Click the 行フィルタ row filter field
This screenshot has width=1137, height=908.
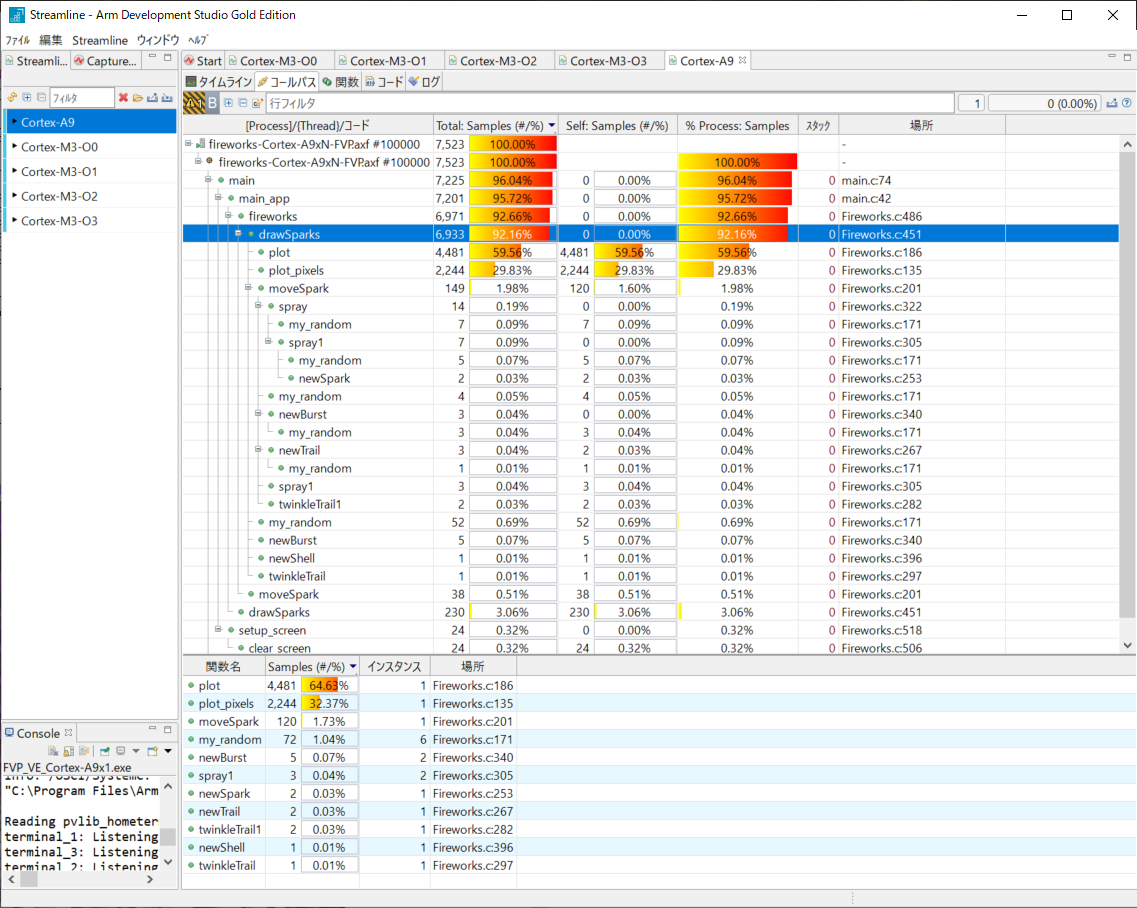610,103
